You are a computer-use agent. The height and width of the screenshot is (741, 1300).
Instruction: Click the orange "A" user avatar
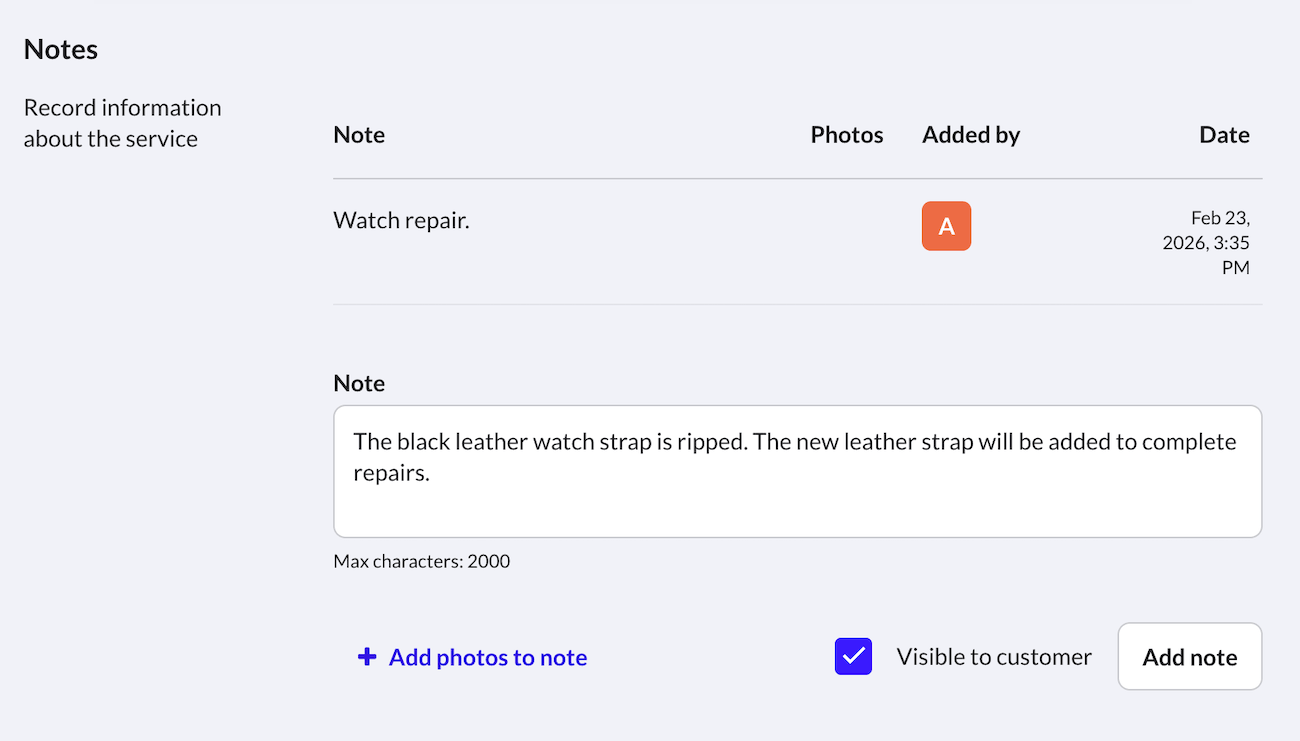coord(946,226)
